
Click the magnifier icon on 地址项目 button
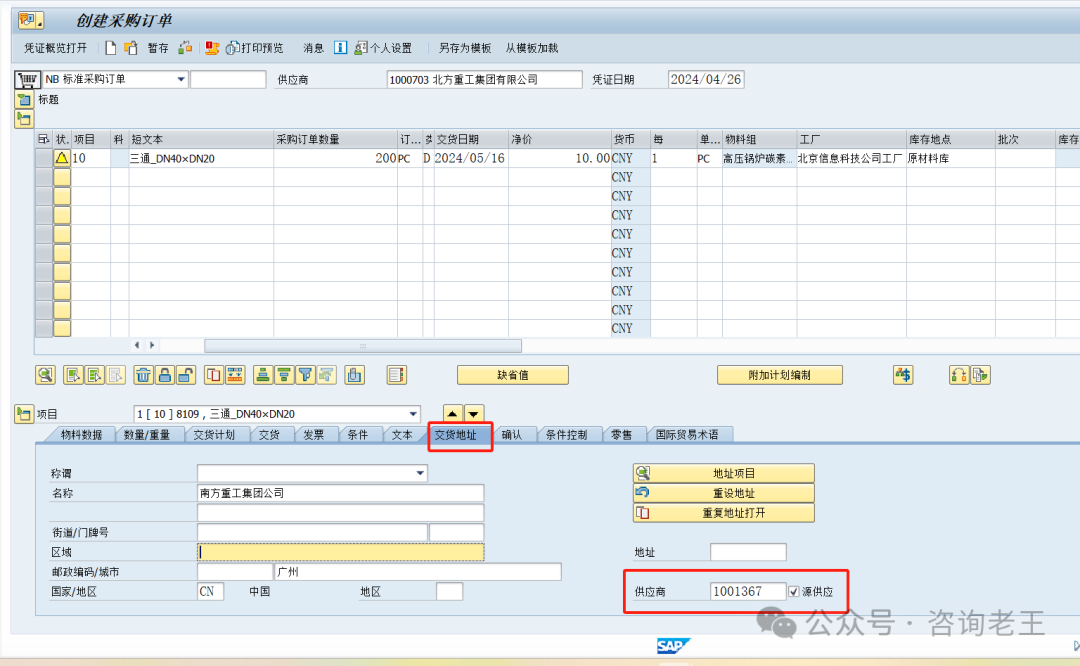(643, 473)
